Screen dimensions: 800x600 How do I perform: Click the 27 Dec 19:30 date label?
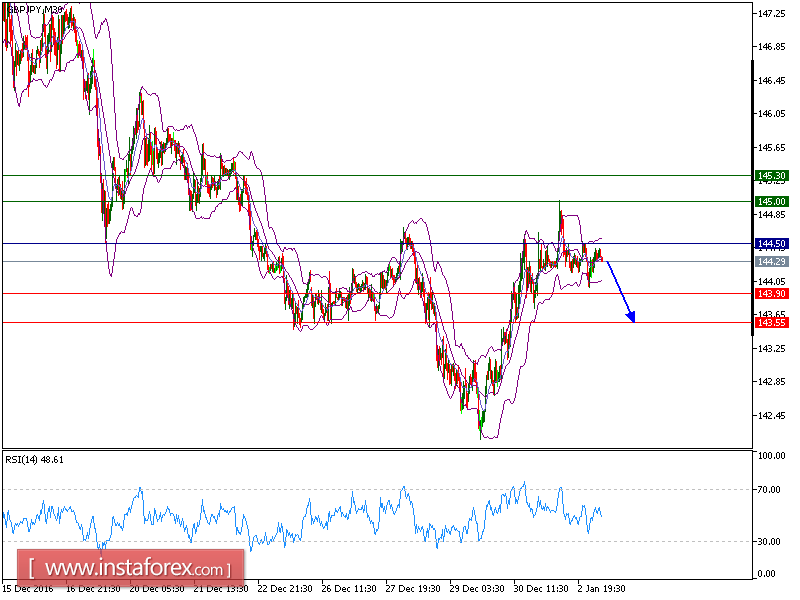[x=413, y=590]
